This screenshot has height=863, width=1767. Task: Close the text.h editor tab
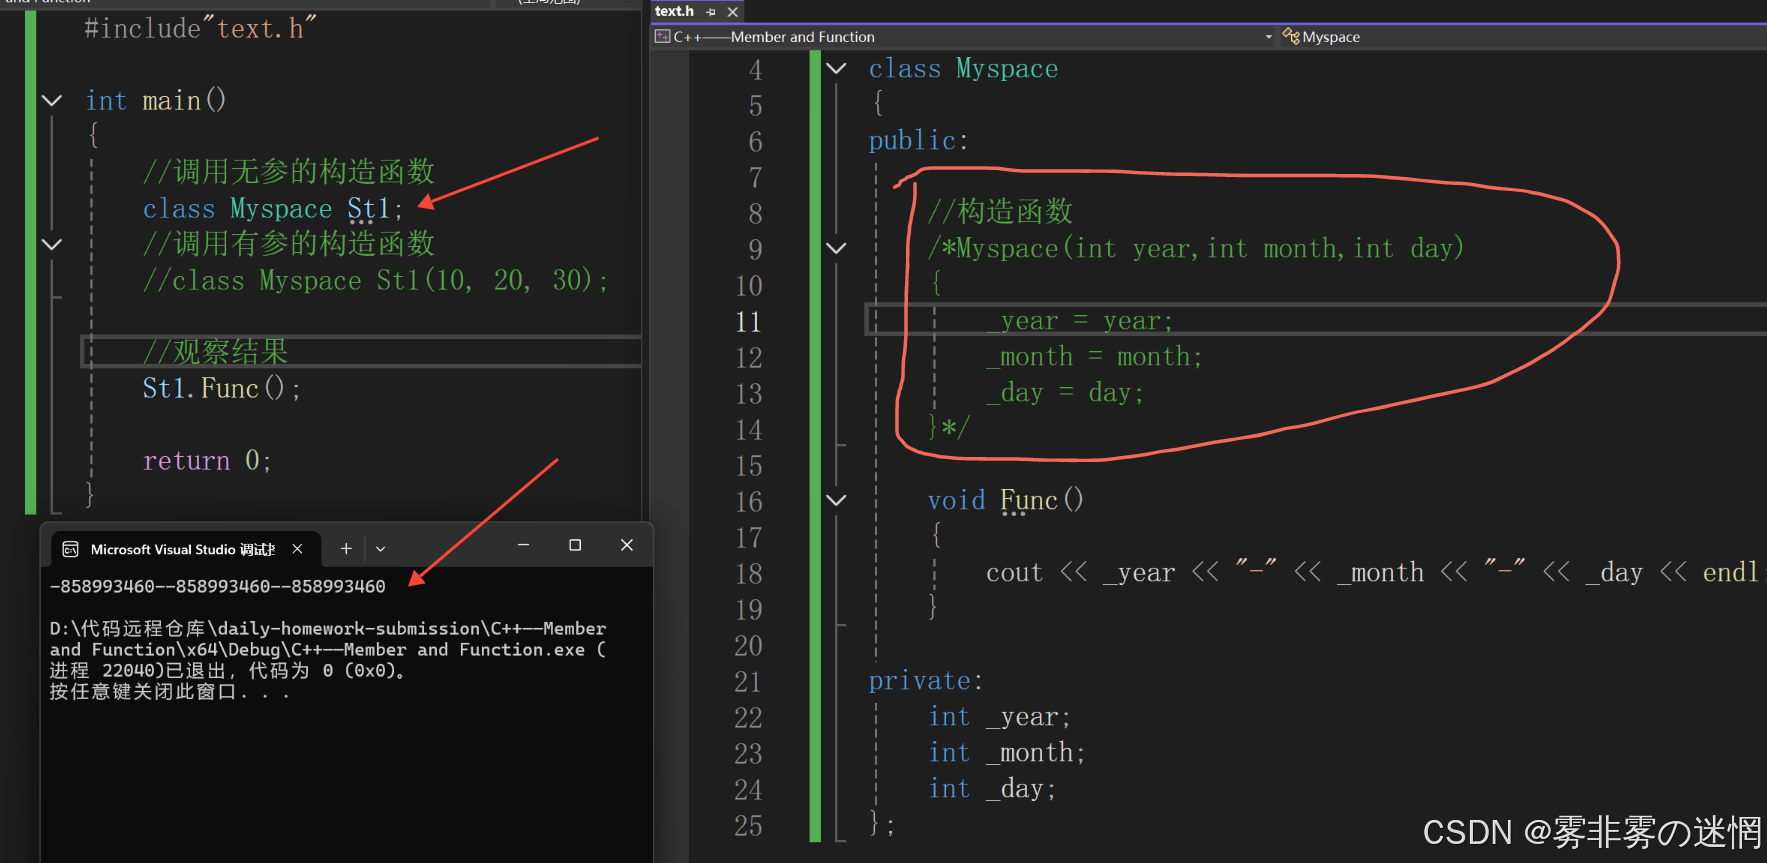pyautogui.click(x=733, y=12)
